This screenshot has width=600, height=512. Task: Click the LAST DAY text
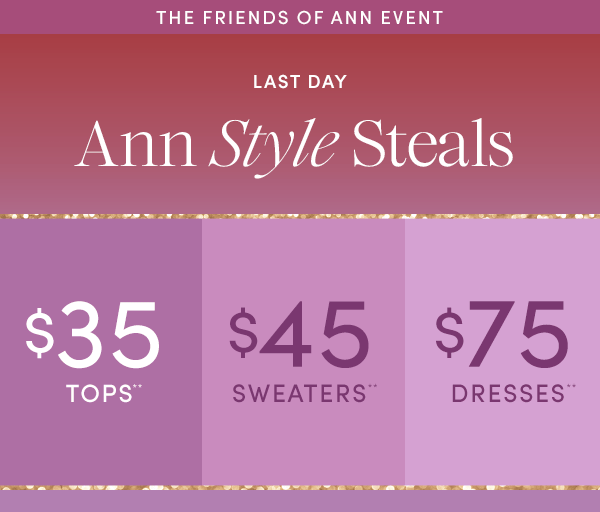click(300, 82)
